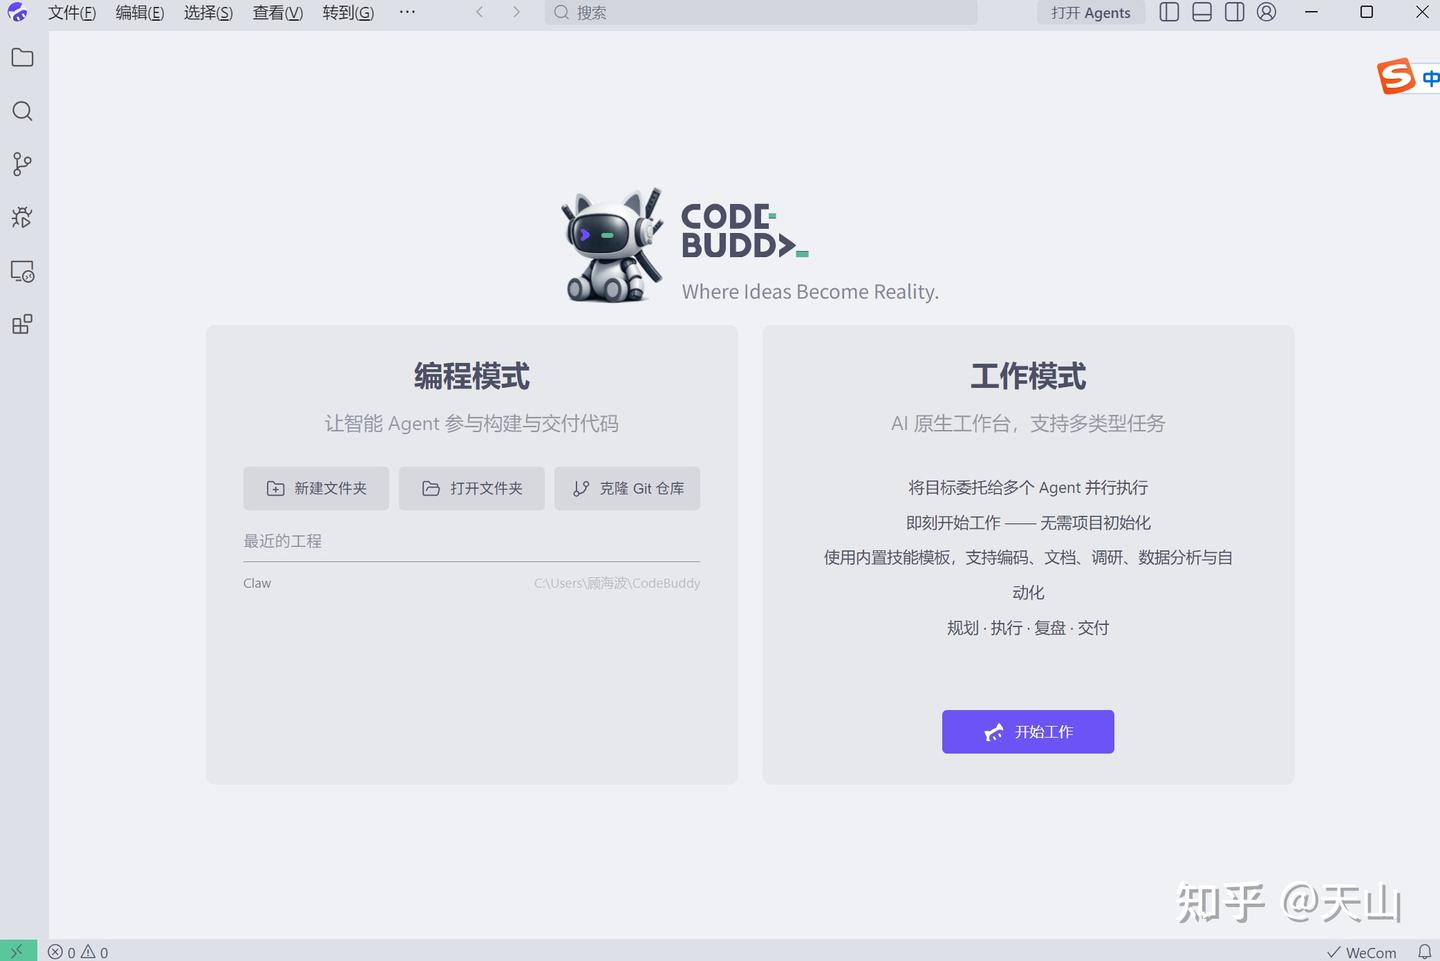Click the 新建文件夹 button

point(316,488)
